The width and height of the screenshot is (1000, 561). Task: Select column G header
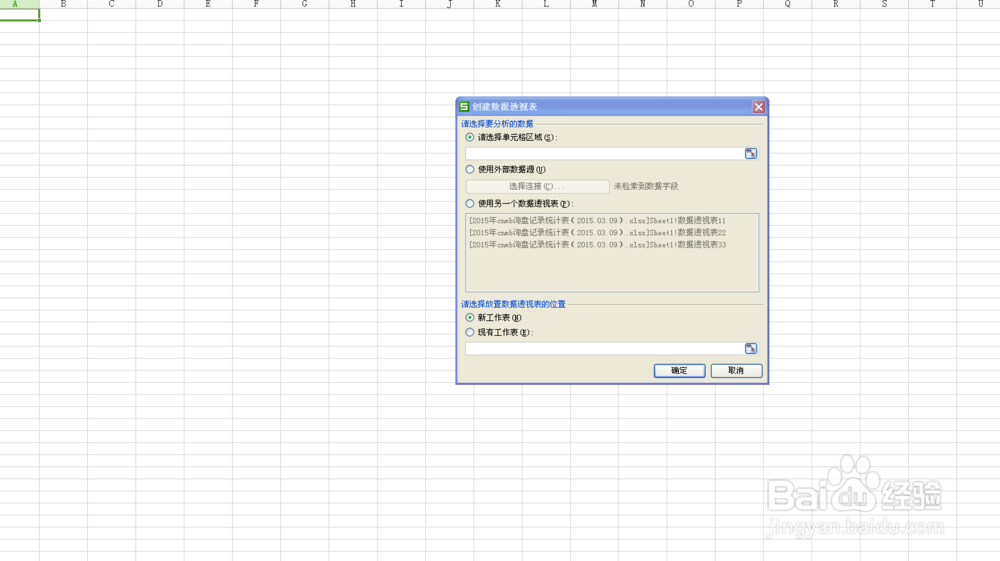click(x=304, y=4)
